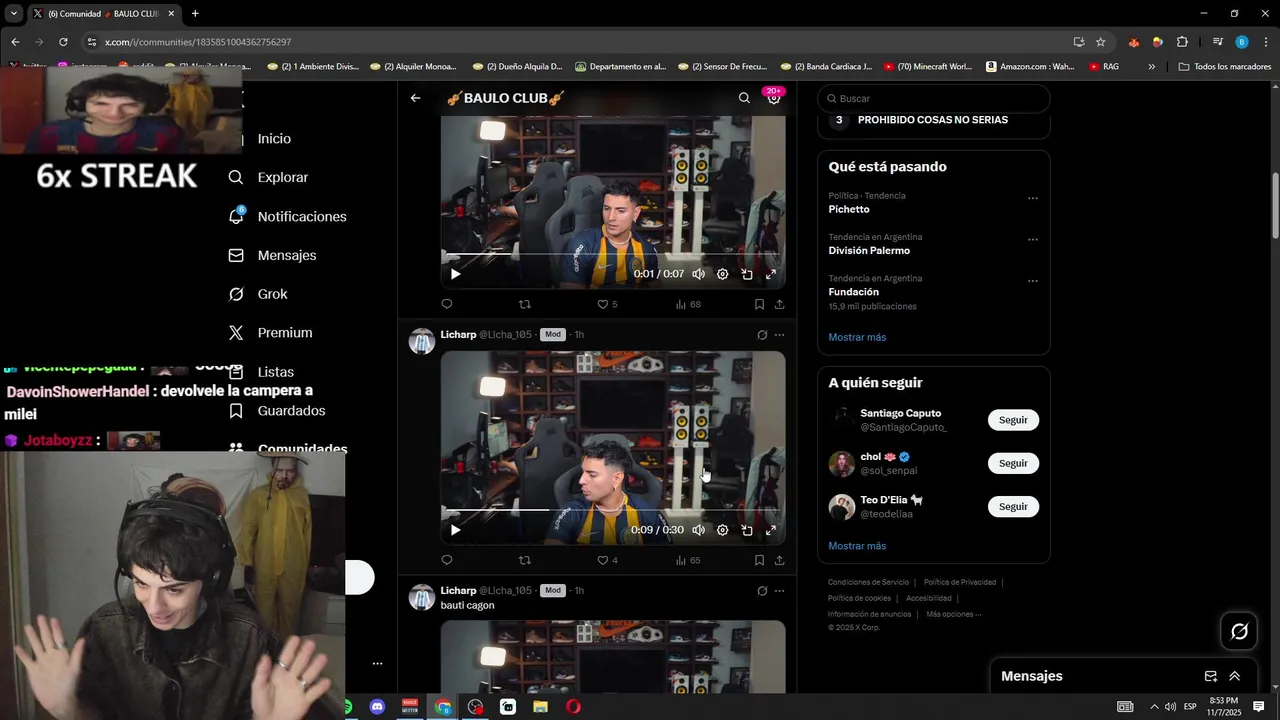1280x720 pixels.
Task: Reload the page
Action: click(x=63, y=42)
